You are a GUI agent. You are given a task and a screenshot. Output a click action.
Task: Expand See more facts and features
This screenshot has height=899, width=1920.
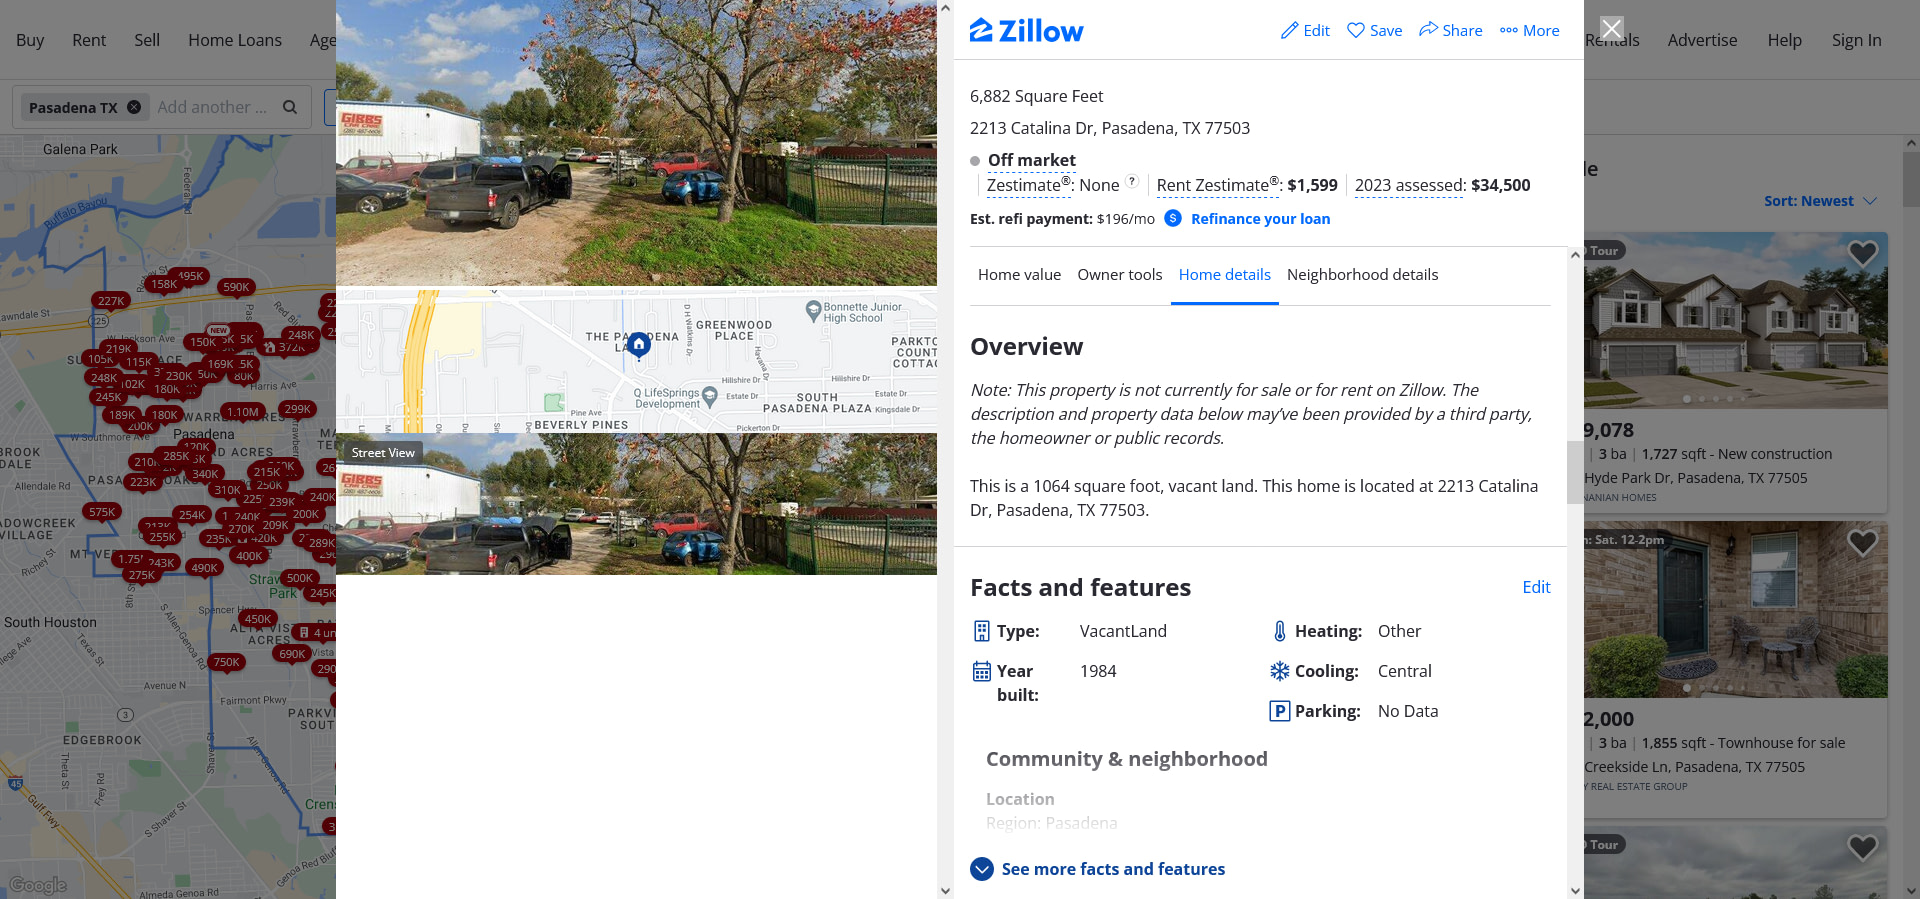pos(1098,869)
